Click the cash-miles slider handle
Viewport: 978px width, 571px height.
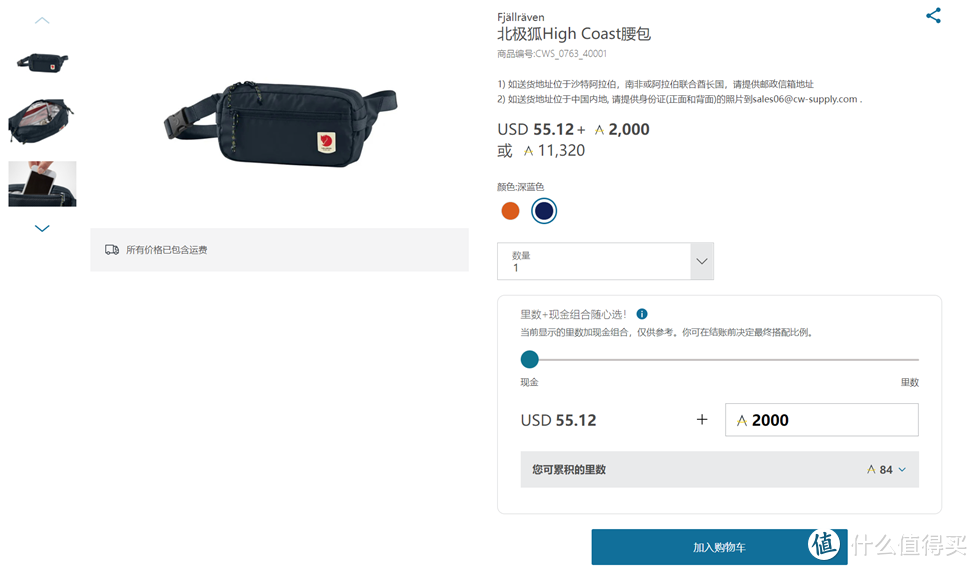click(529, 359)
